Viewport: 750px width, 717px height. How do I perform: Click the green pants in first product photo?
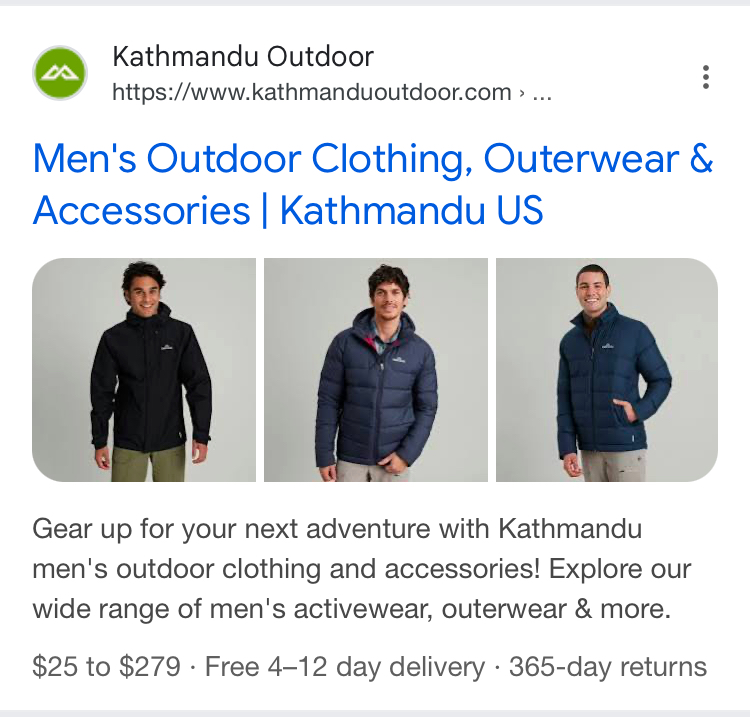(x=149, y=463)
